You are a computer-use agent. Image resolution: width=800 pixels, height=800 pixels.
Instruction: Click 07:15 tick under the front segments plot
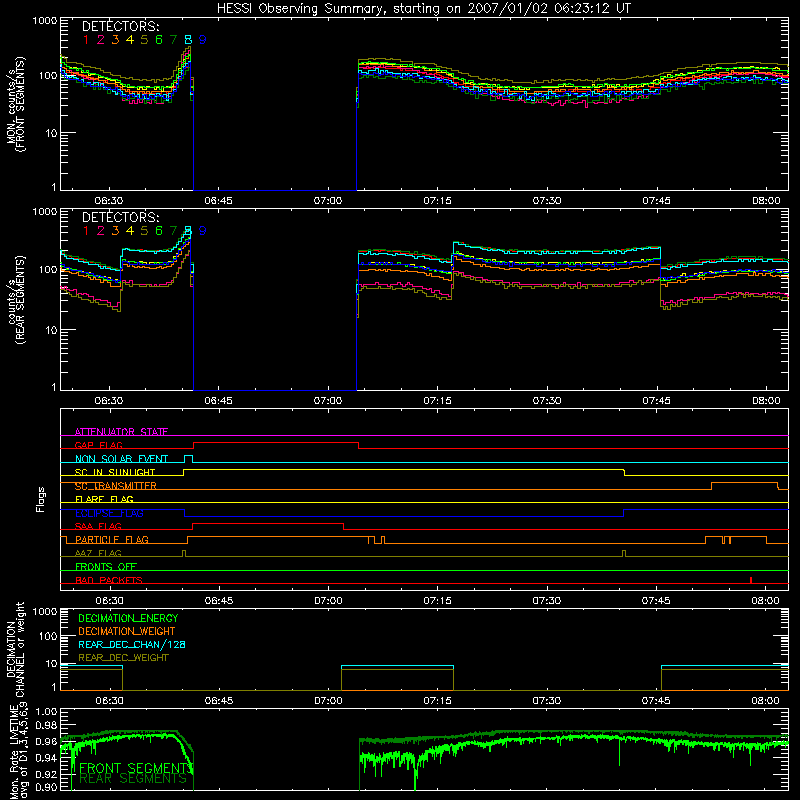pyautogui.click(x=437, y=201)
